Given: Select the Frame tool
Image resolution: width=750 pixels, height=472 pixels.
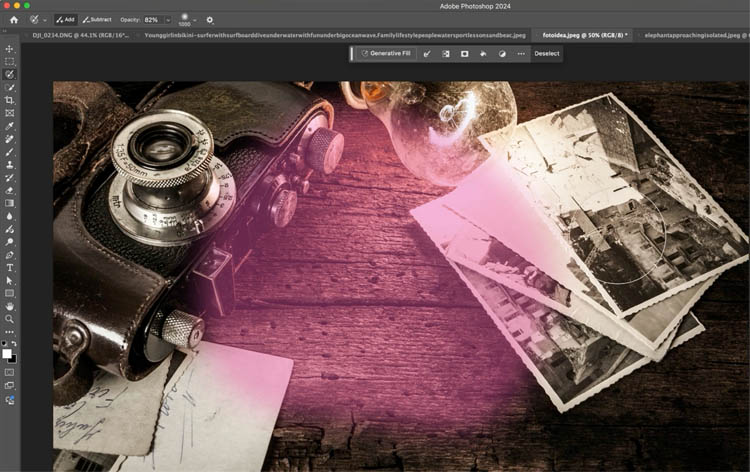Looking at the screenshot, I should (x=9, y=113).
